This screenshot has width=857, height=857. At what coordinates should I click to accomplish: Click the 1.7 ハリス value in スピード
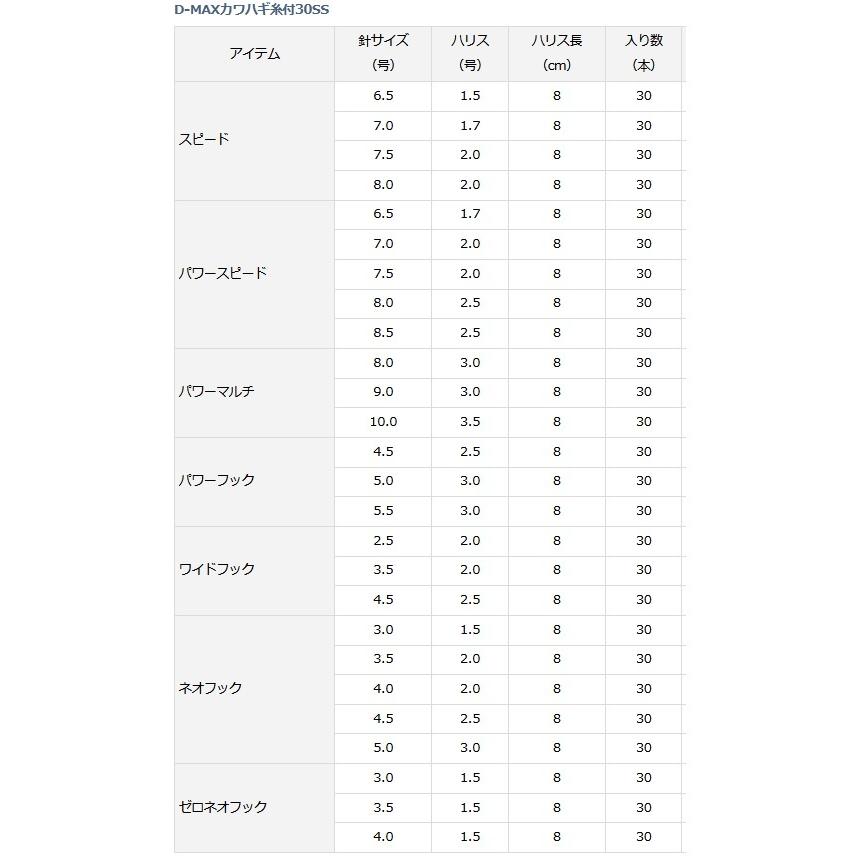coord(470,126)
